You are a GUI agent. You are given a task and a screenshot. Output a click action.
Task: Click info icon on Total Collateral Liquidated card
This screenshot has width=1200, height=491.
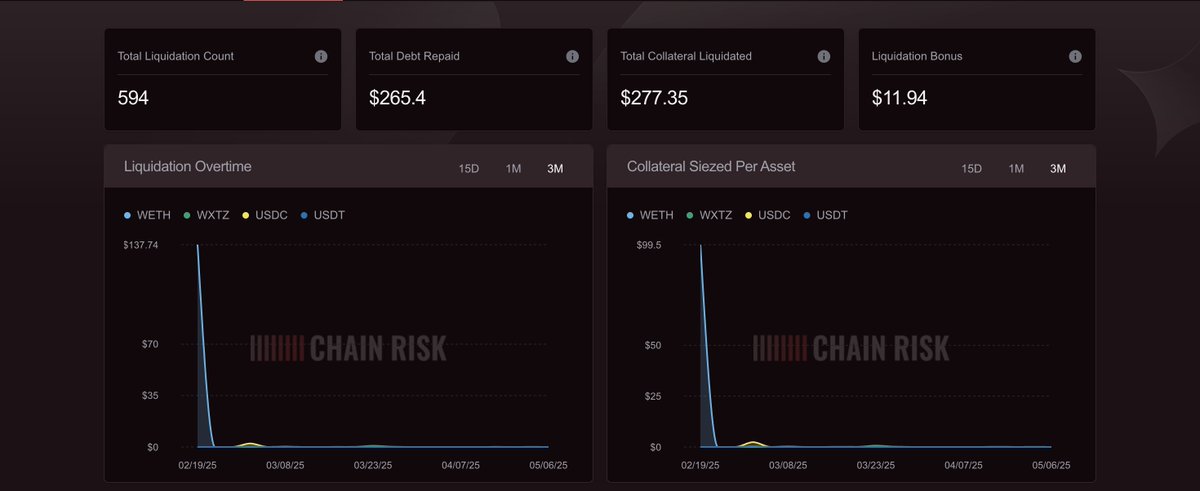[x=823, y=57]
